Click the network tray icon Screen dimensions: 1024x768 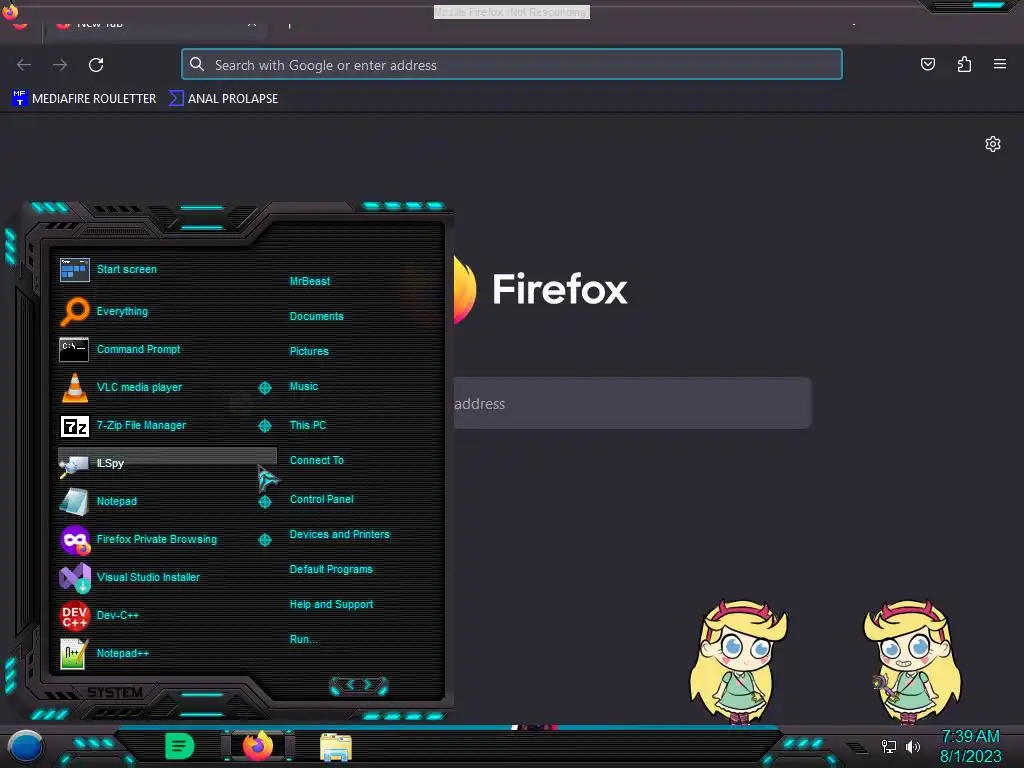889,746
